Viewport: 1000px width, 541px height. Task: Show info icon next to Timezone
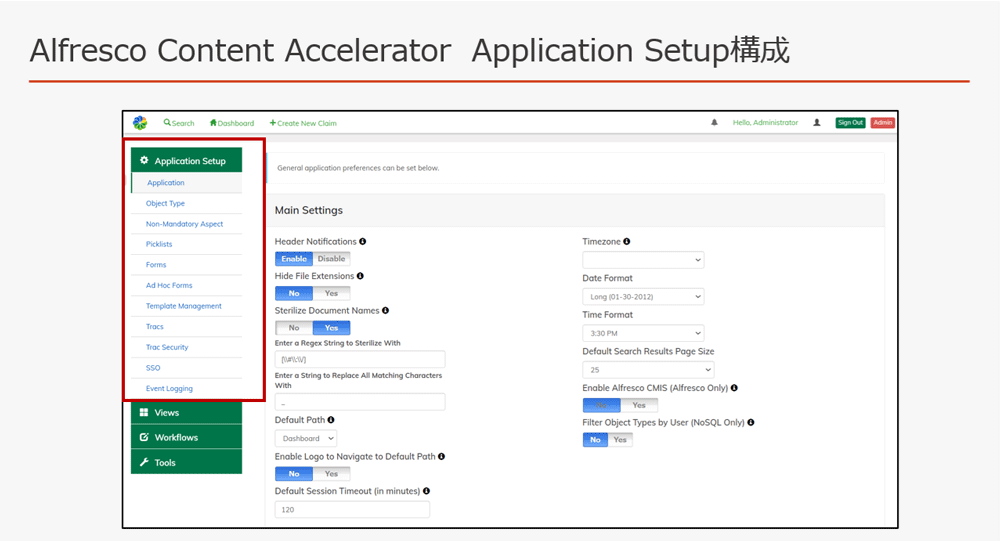[x=626, y=241]
